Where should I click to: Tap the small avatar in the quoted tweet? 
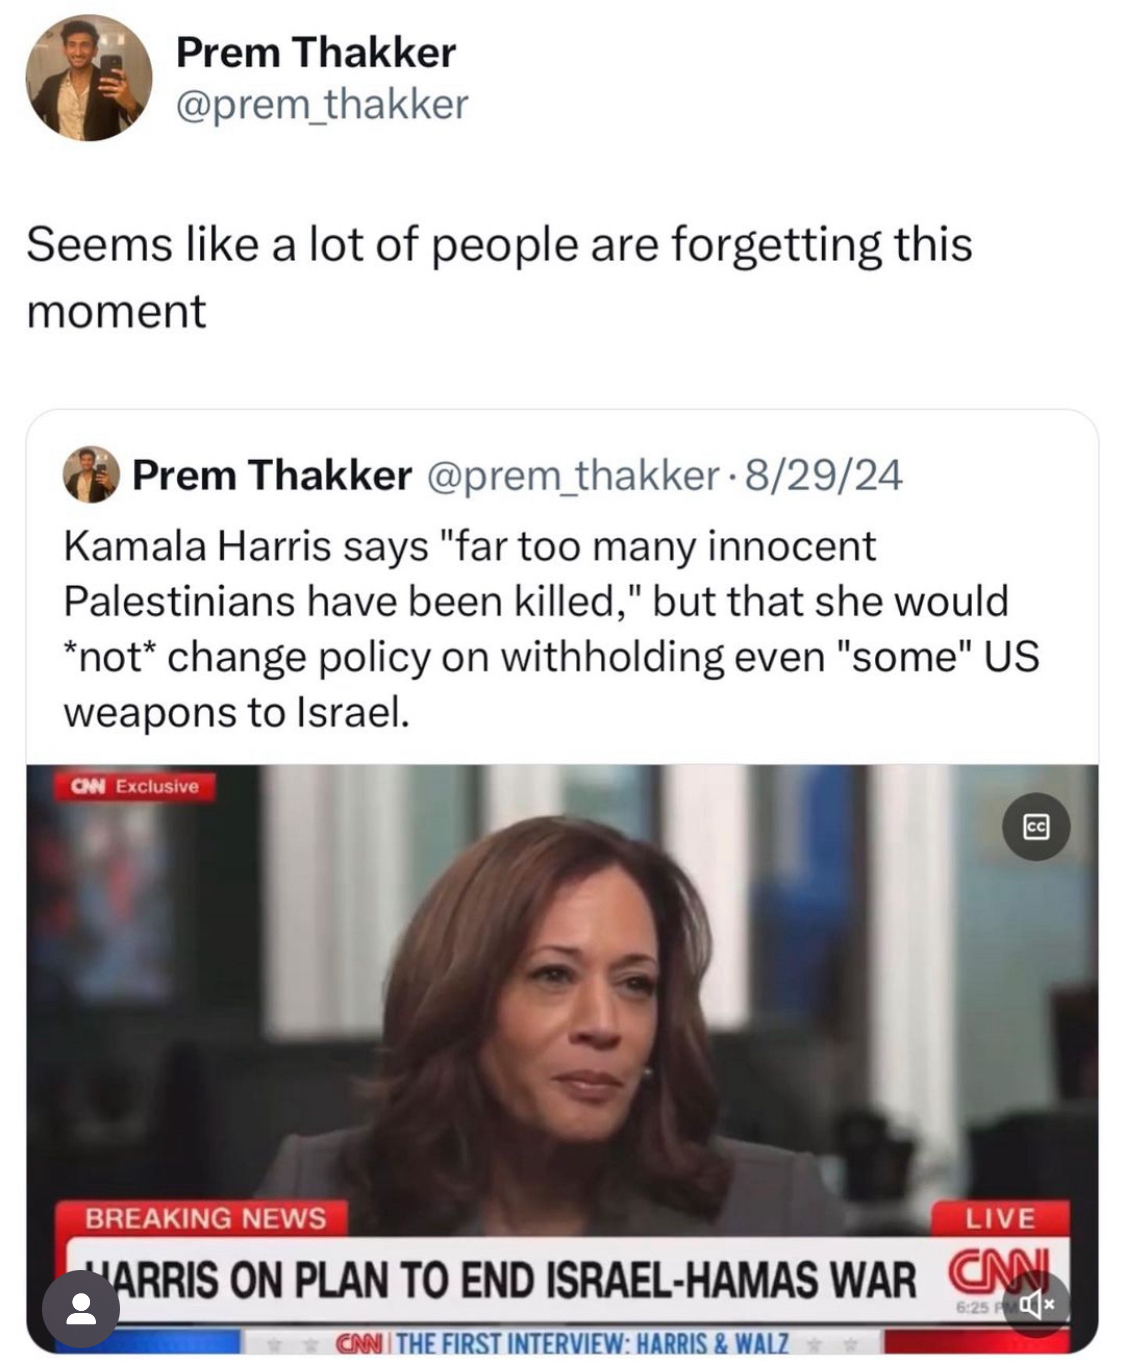(91, 474)
